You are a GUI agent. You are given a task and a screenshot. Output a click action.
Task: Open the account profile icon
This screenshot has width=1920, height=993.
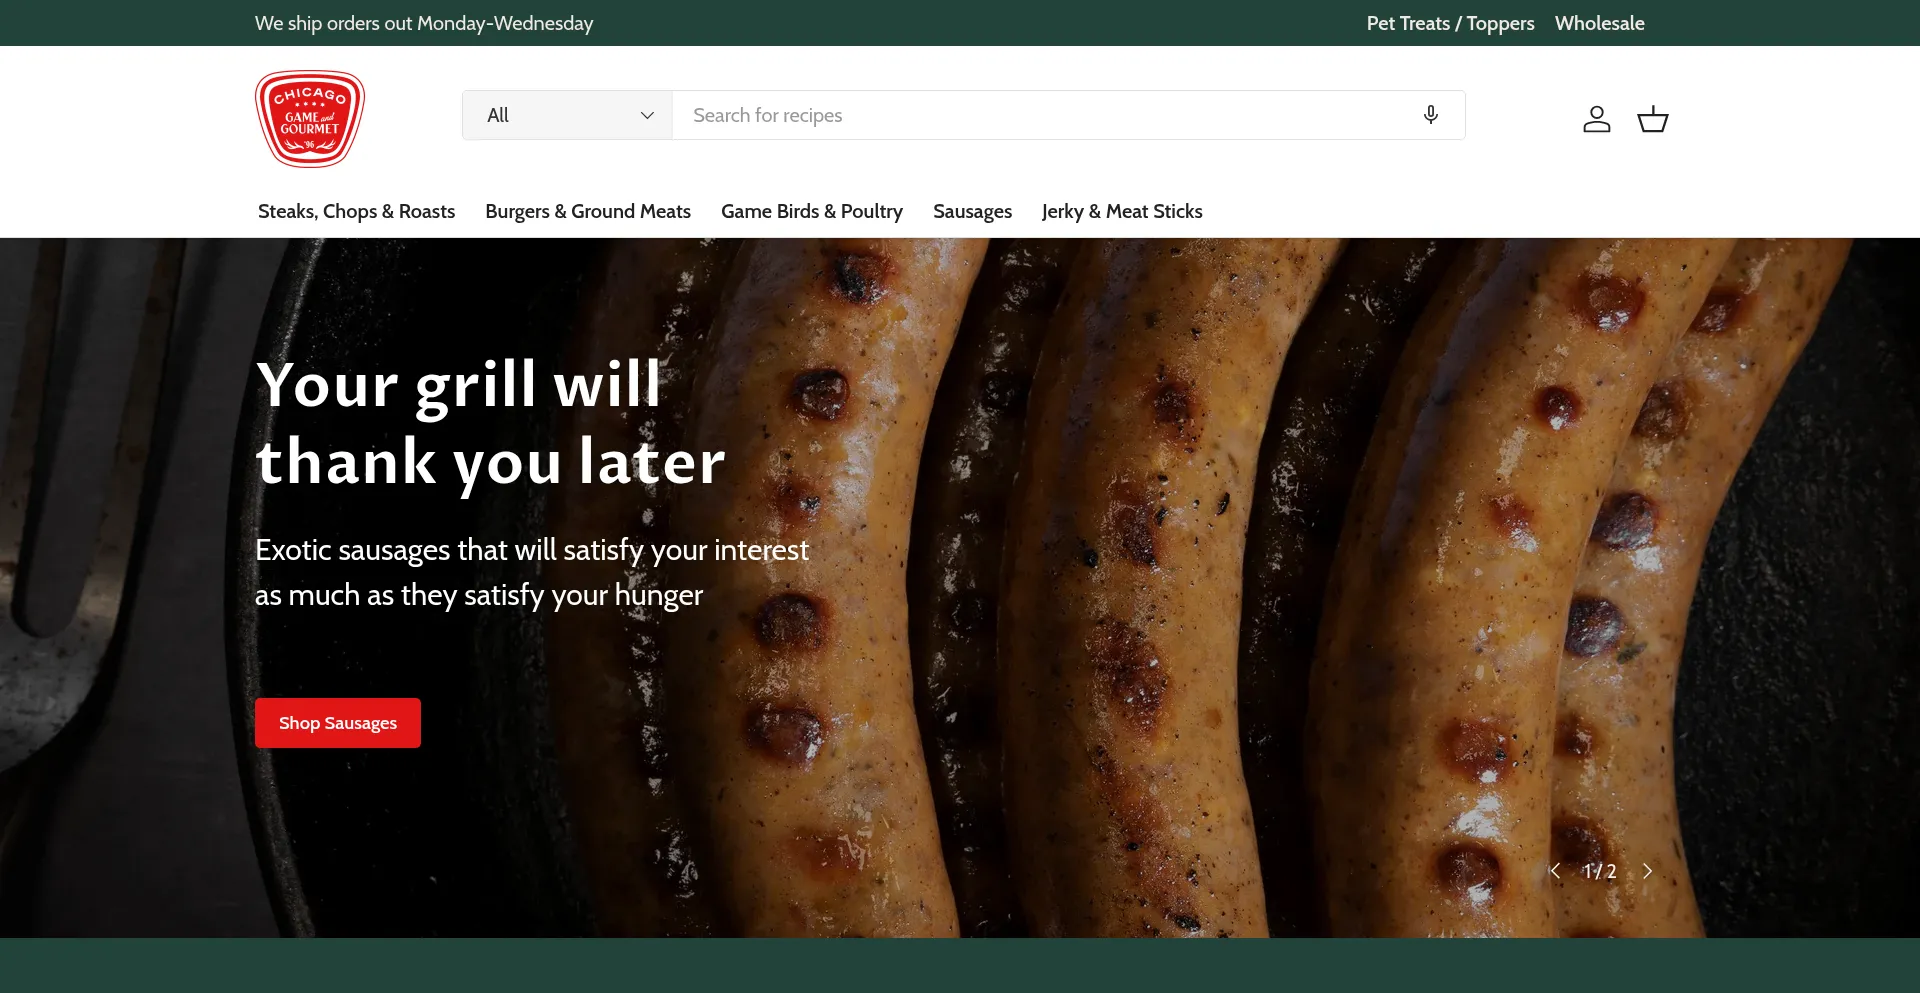1597,119
